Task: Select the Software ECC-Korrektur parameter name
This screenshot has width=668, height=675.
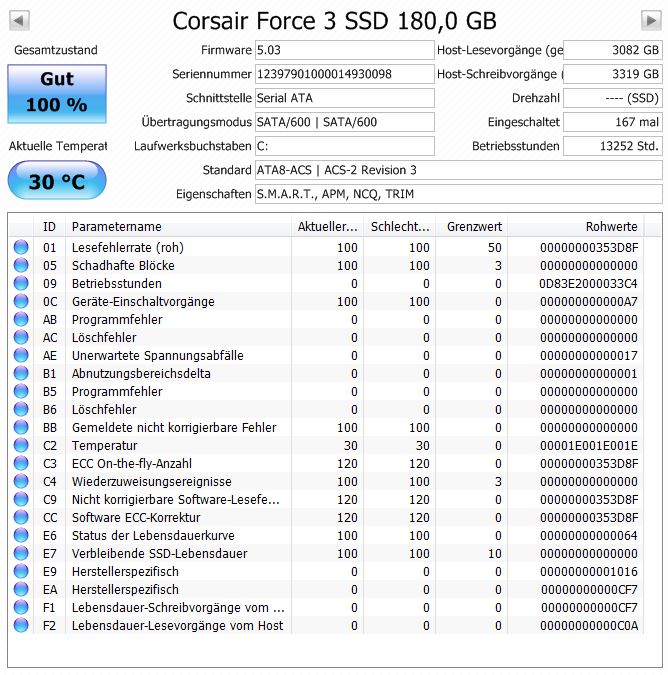Action: point(136,517)
